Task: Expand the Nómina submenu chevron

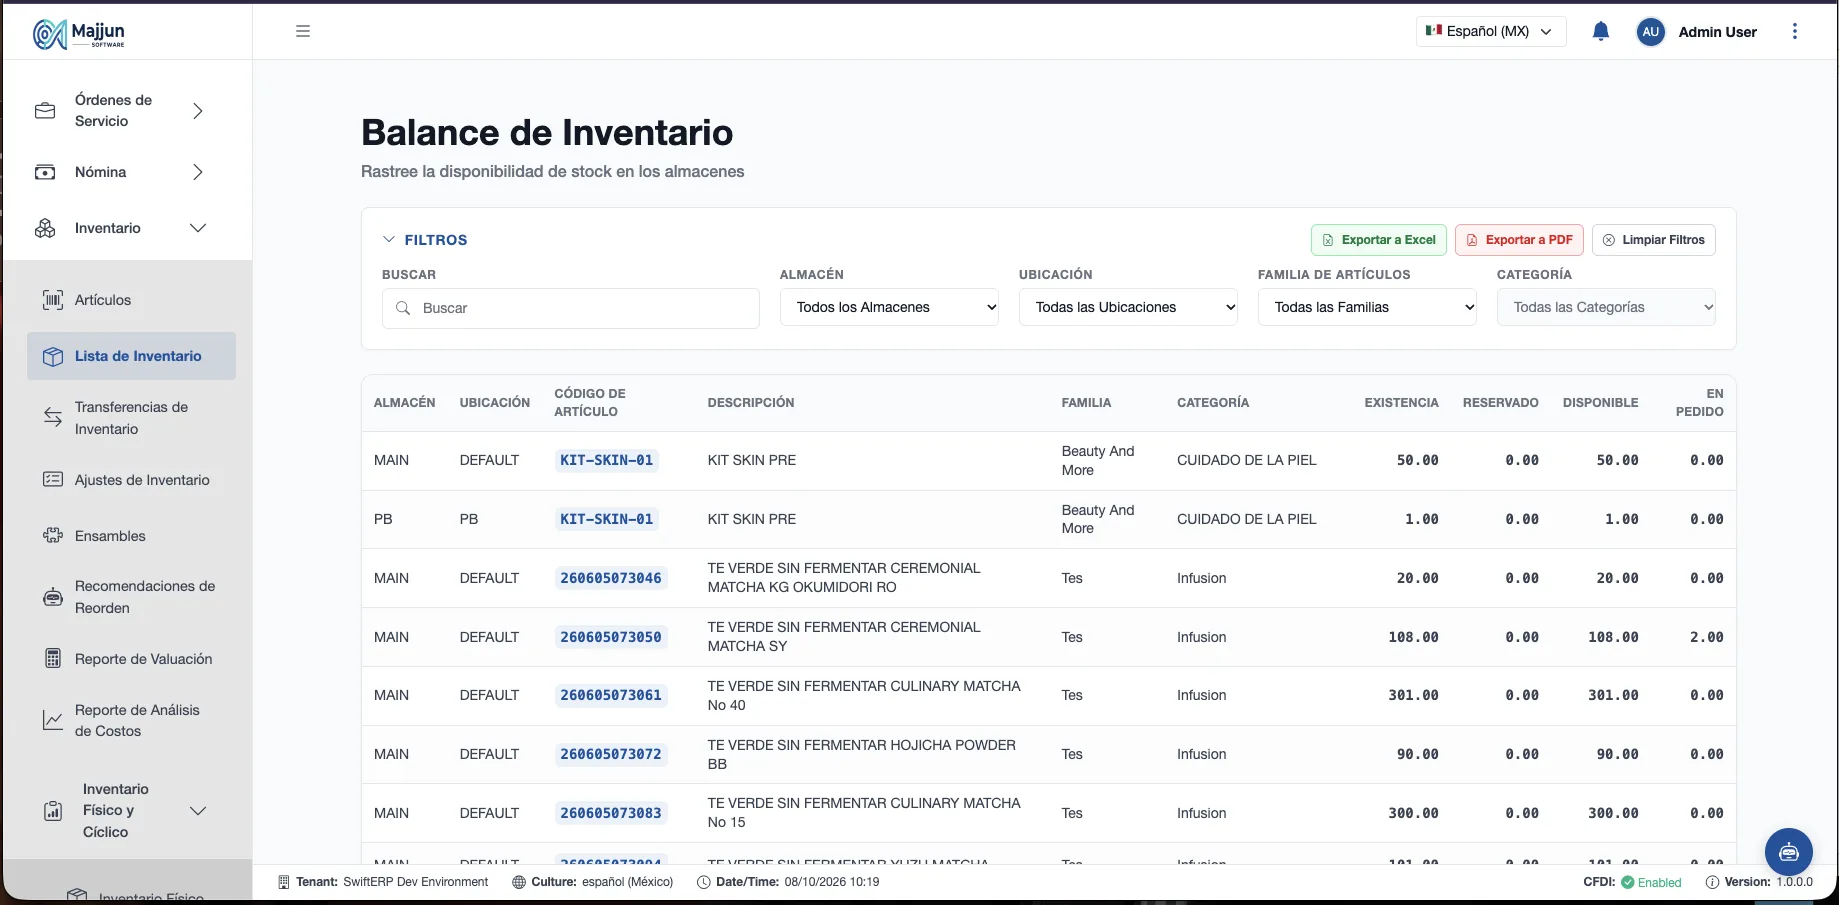Action: tap(198, 172)
